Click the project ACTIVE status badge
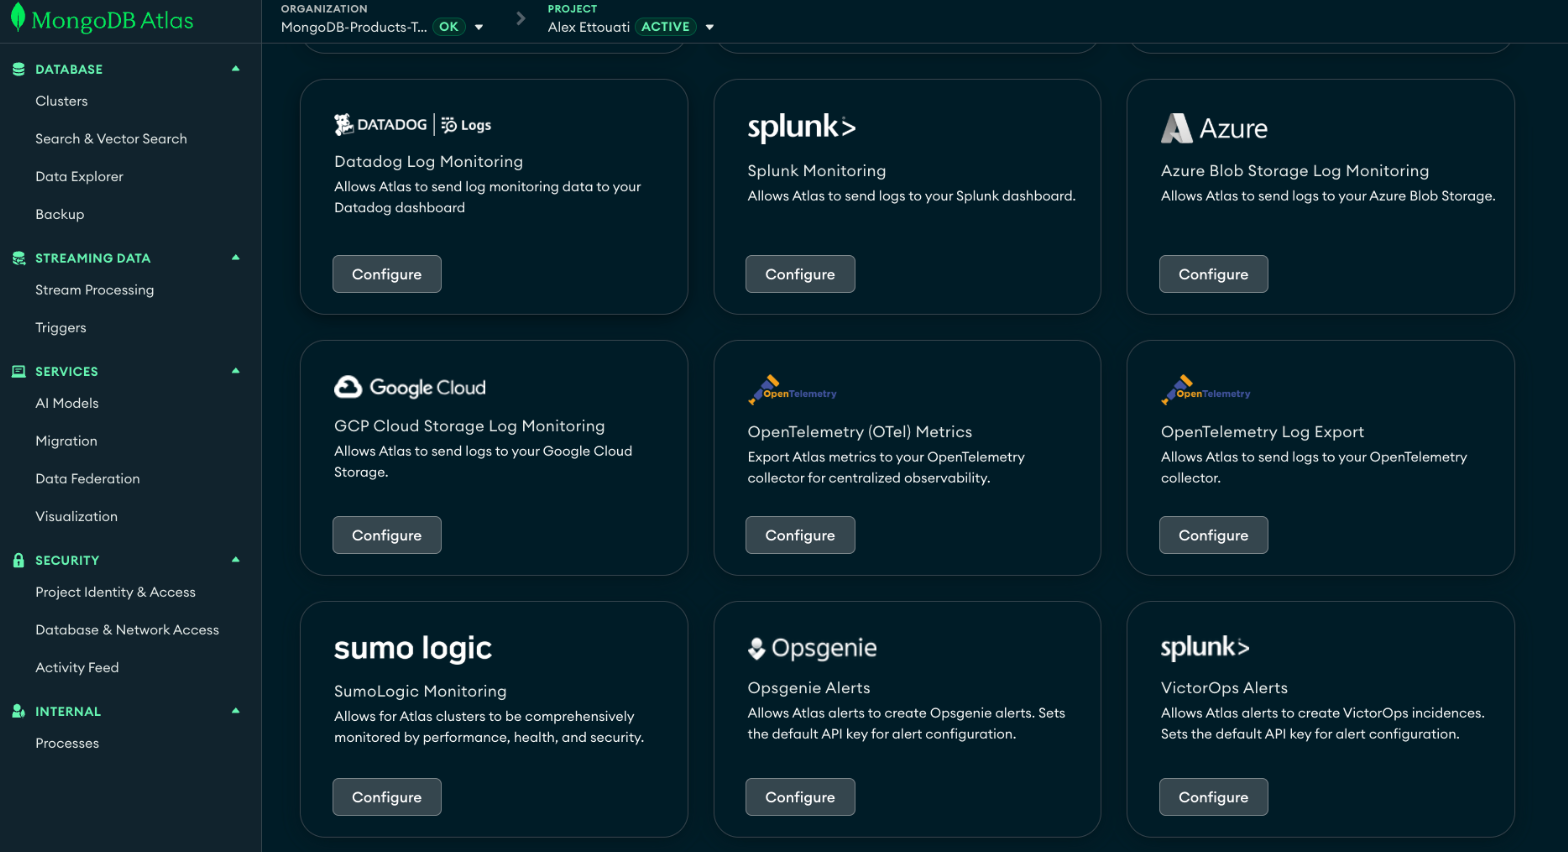This screenshot has width=1568, height=852. coord(666,27)
